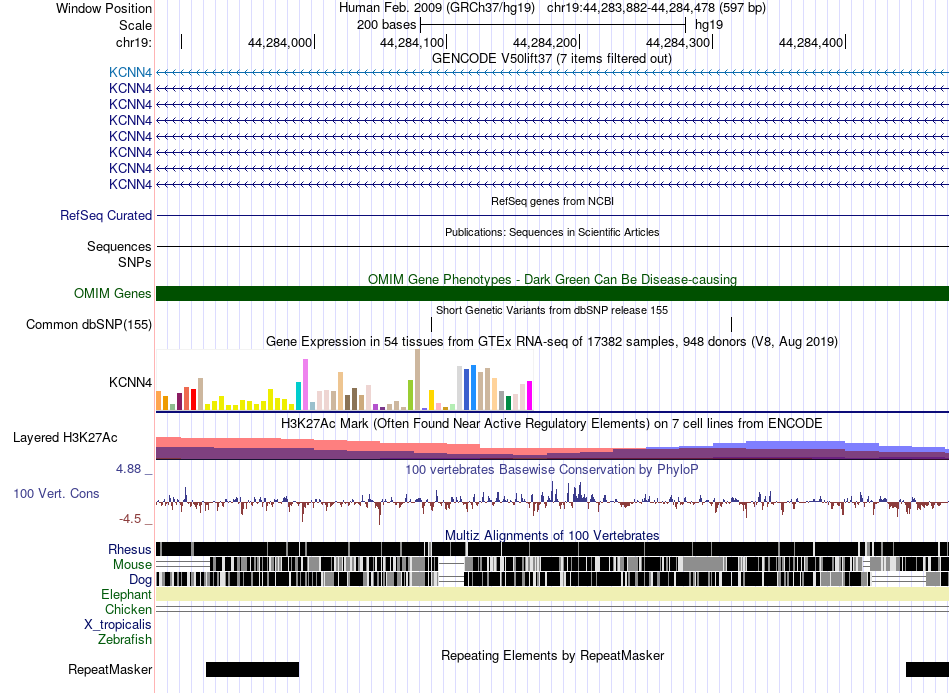Click the Dog species label

(141, 580)
